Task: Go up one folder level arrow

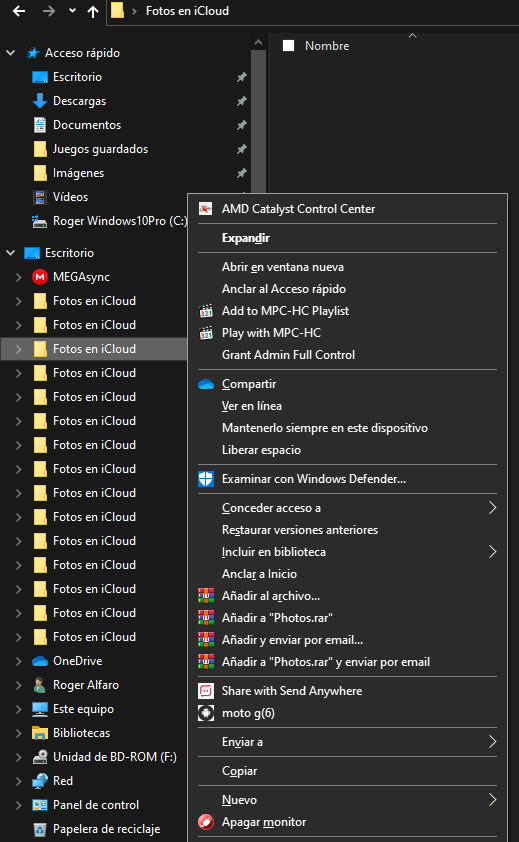Action: [93, 11]
